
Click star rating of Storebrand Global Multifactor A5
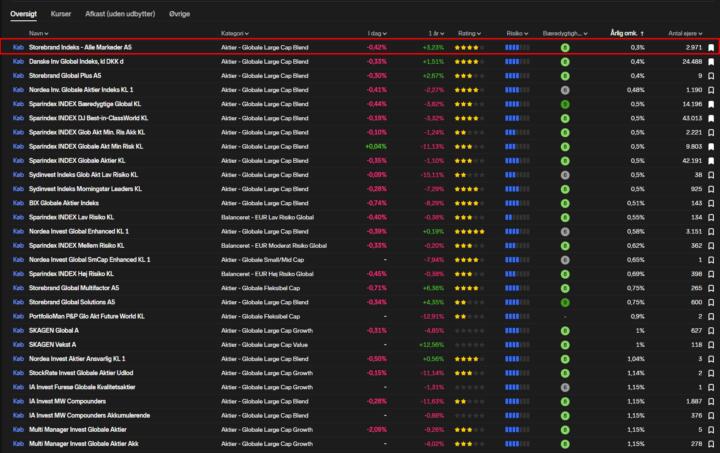pyautogui.click(x=469, y=288)
